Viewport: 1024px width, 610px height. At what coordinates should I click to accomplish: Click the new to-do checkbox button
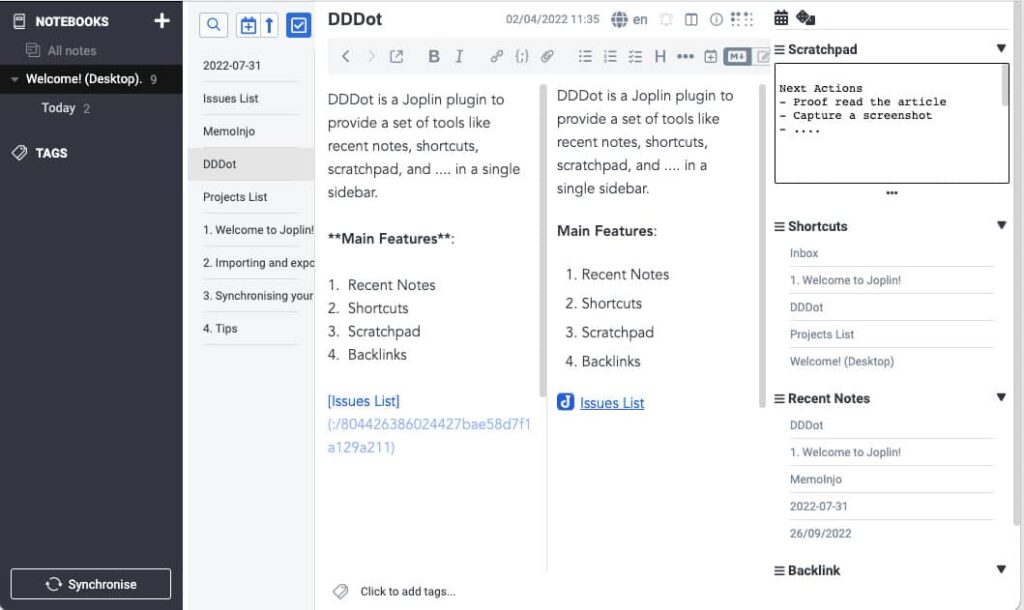[x=298, y=25]
